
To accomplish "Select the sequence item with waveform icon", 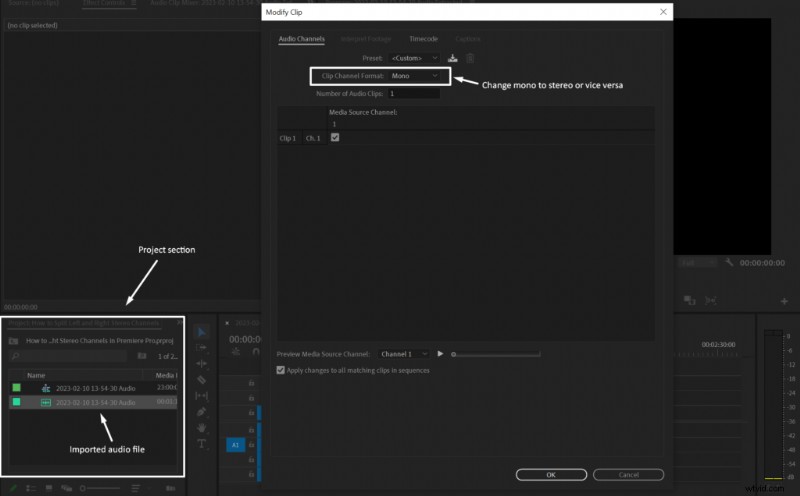I will click(95, 388).
